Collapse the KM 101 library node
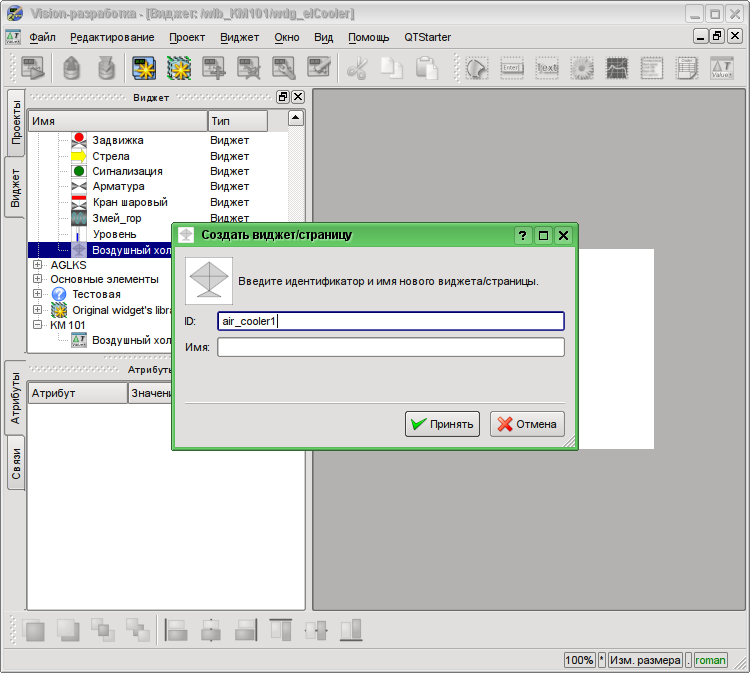This screenshot has width=750, height=673. pyautogui.click(x=38, y=325)
